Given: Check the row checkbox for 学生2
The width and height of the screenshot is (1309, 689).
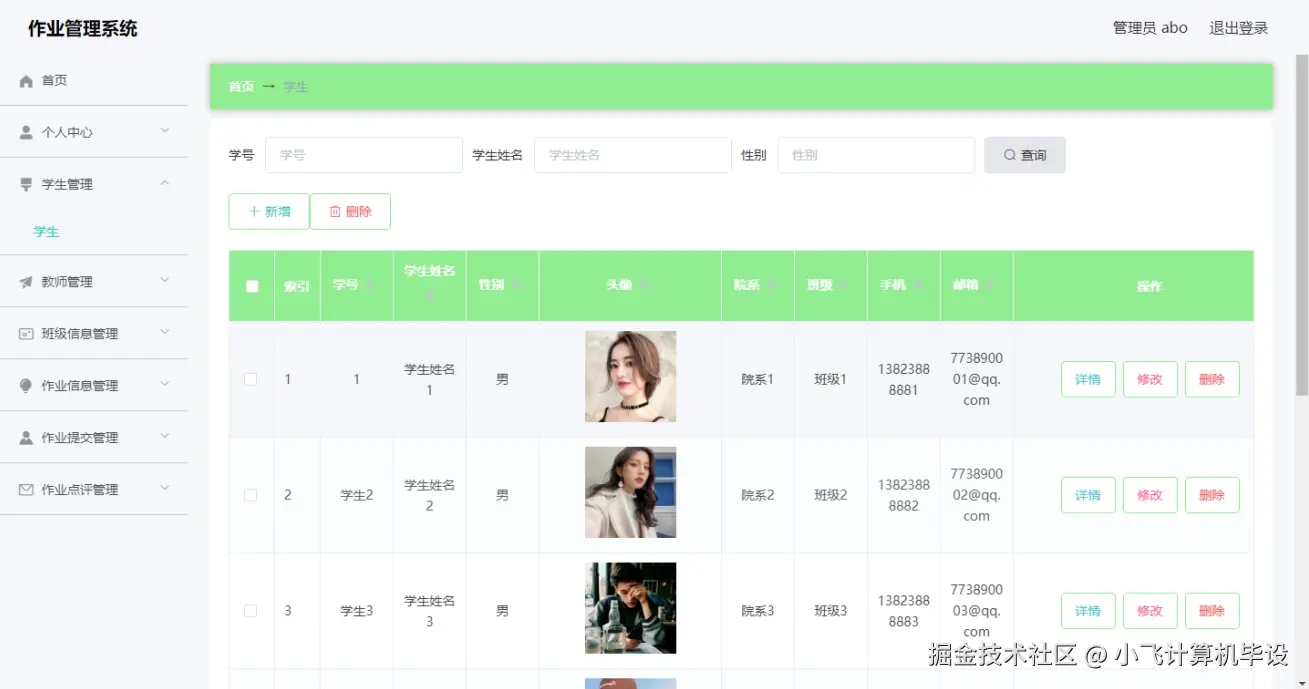Looking at the screenshot, I should pyautogui.click(x=251, y=495).
